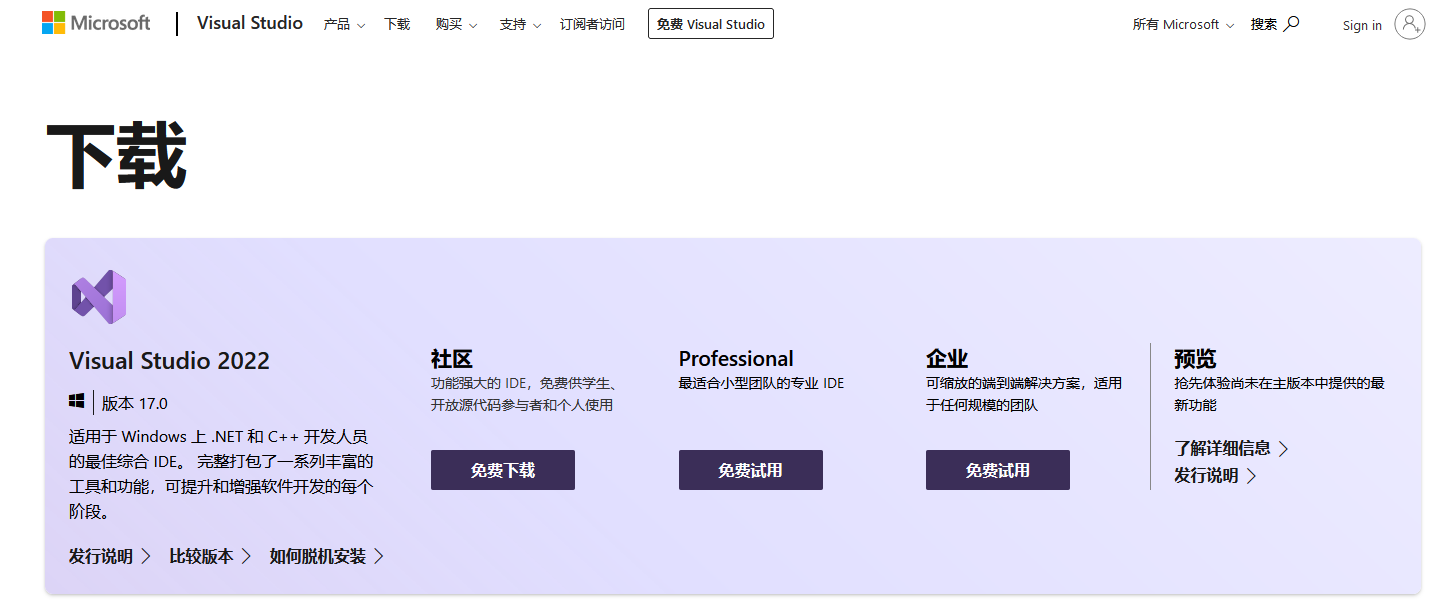Expand the 产品 menu

point(344,24)
